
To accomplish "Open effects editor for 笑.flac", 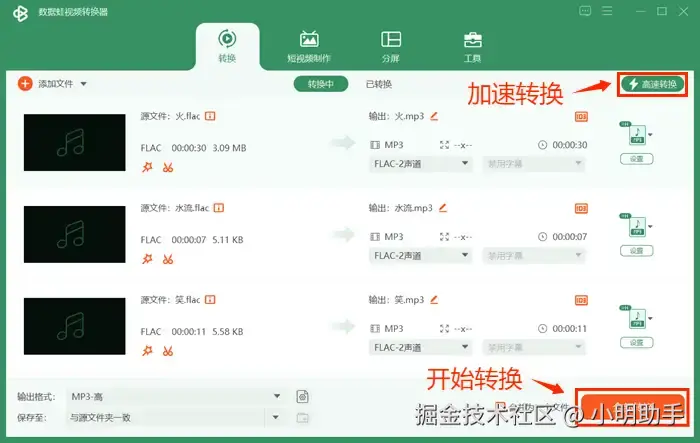I will point(147,351).
